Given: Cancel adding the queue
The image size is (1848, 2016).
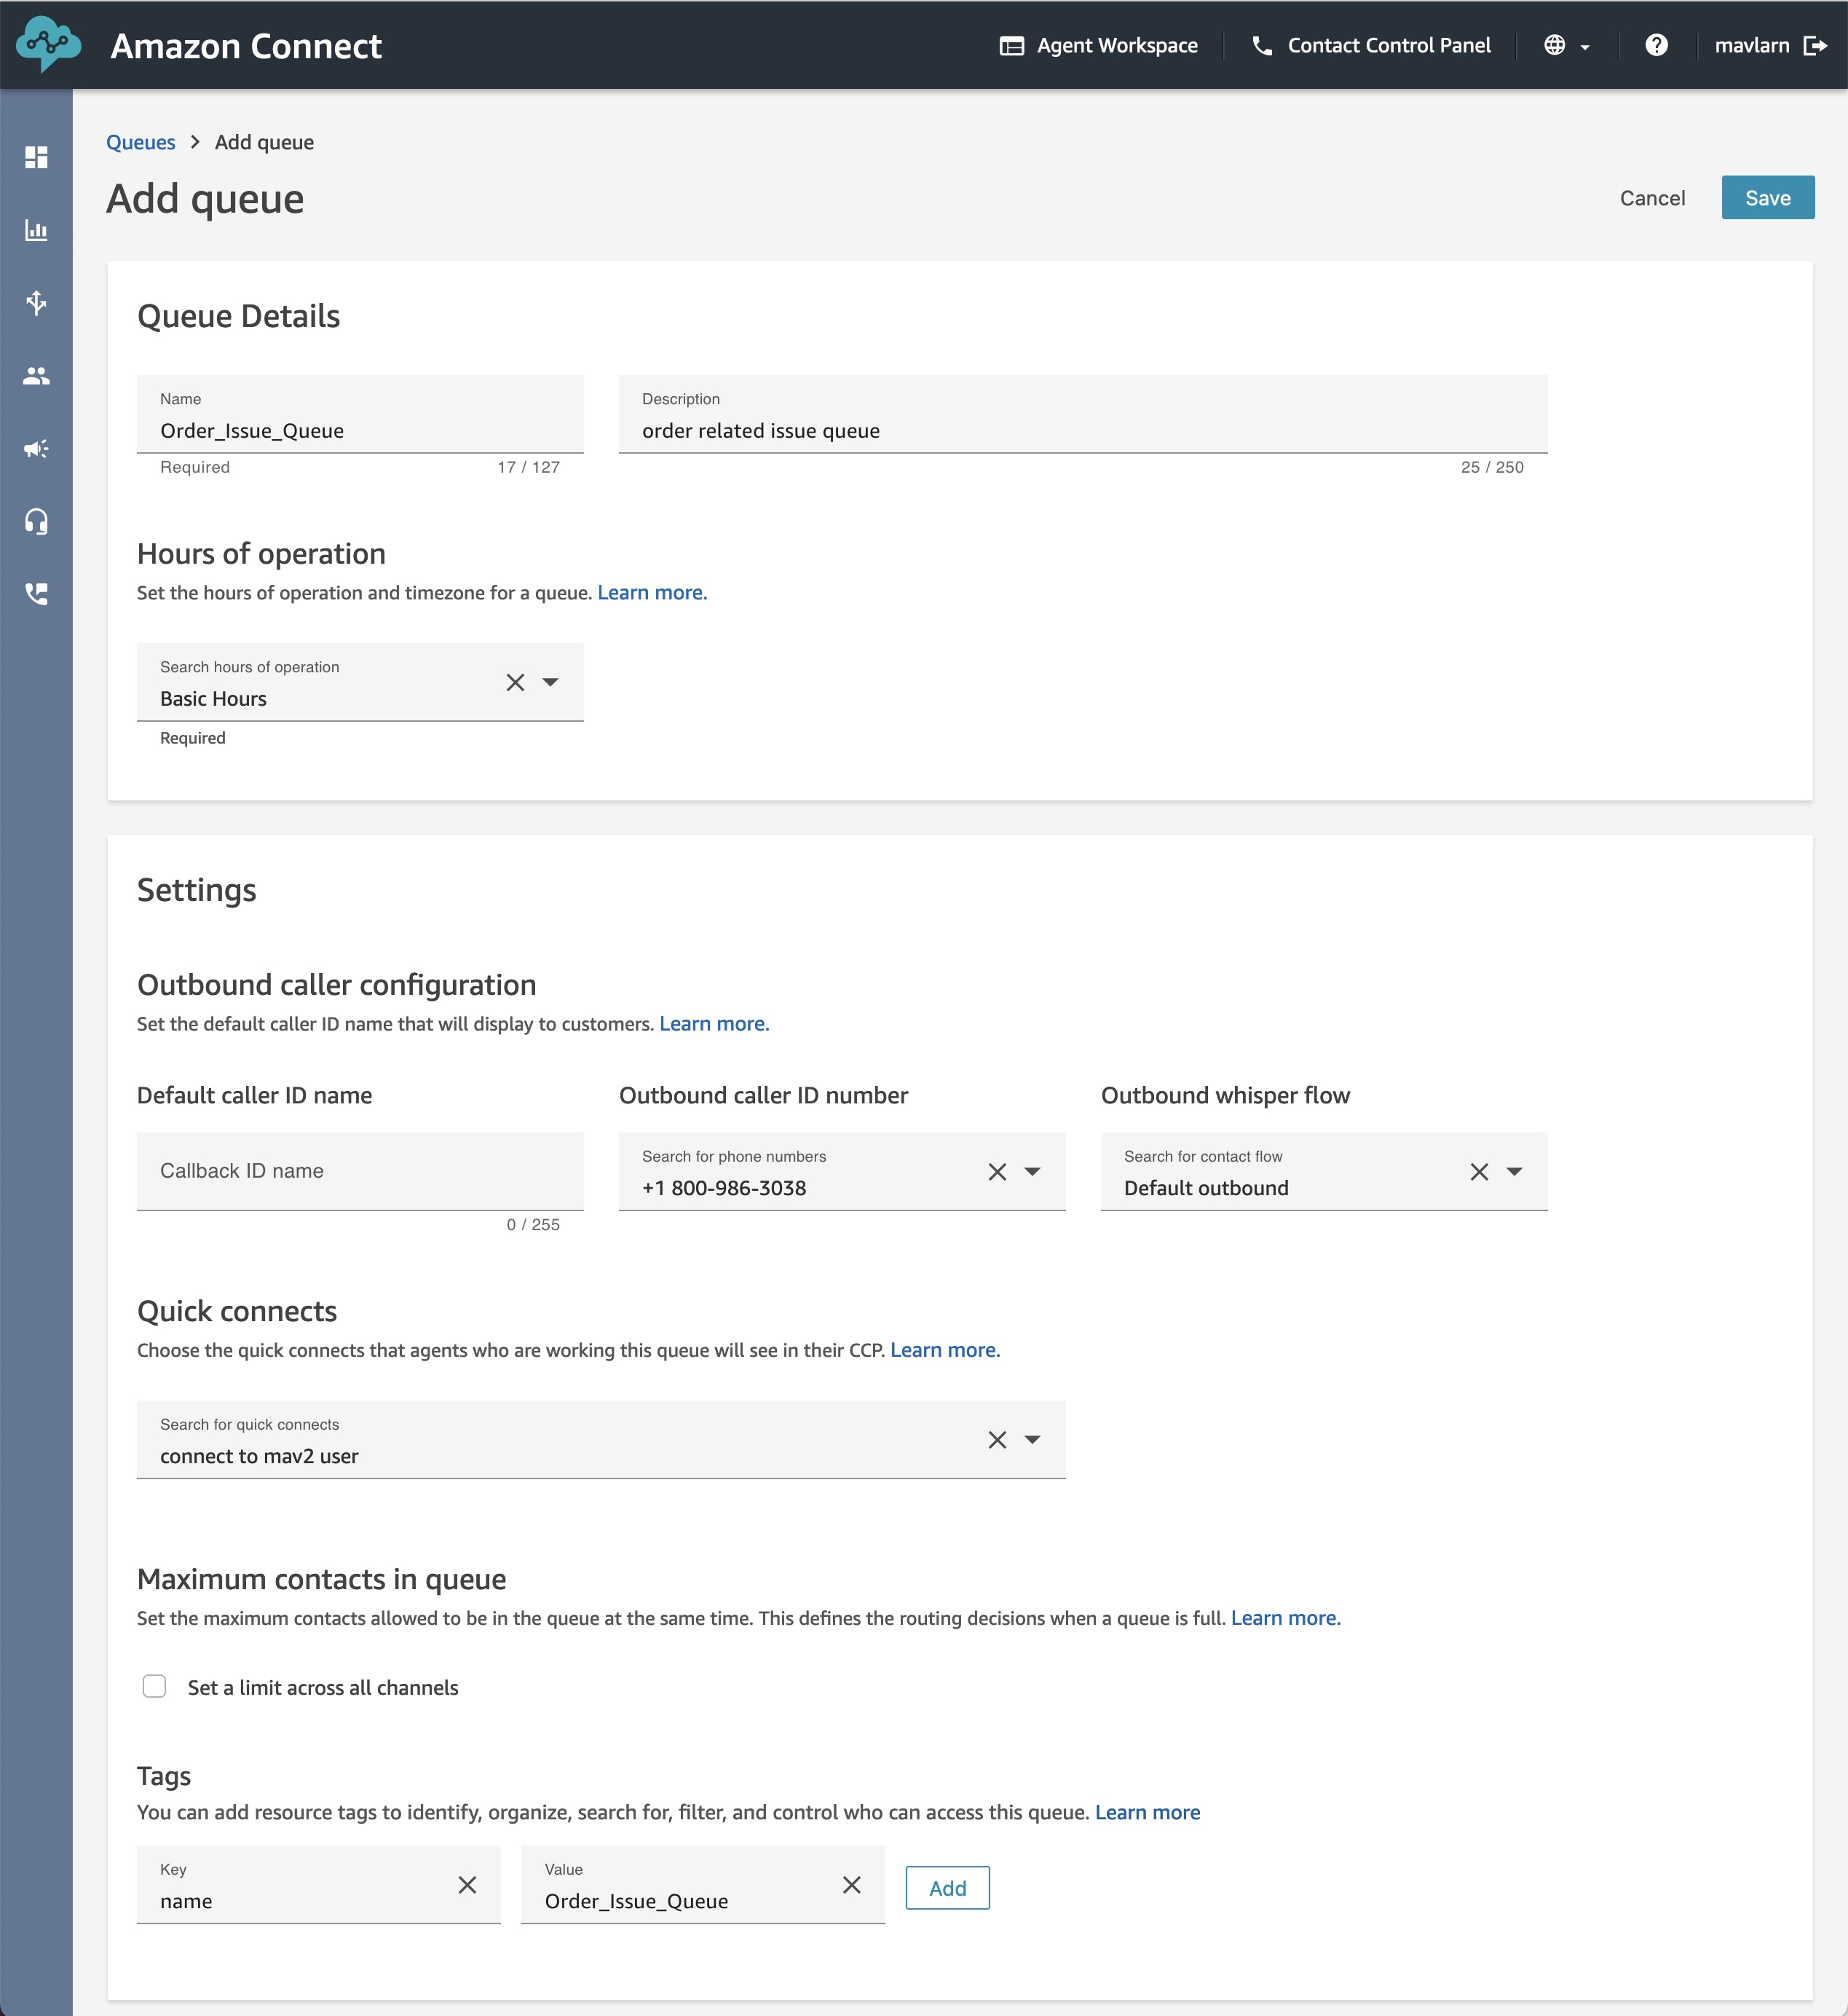Looking at the screenshot, I should (x=1652, y=198).
